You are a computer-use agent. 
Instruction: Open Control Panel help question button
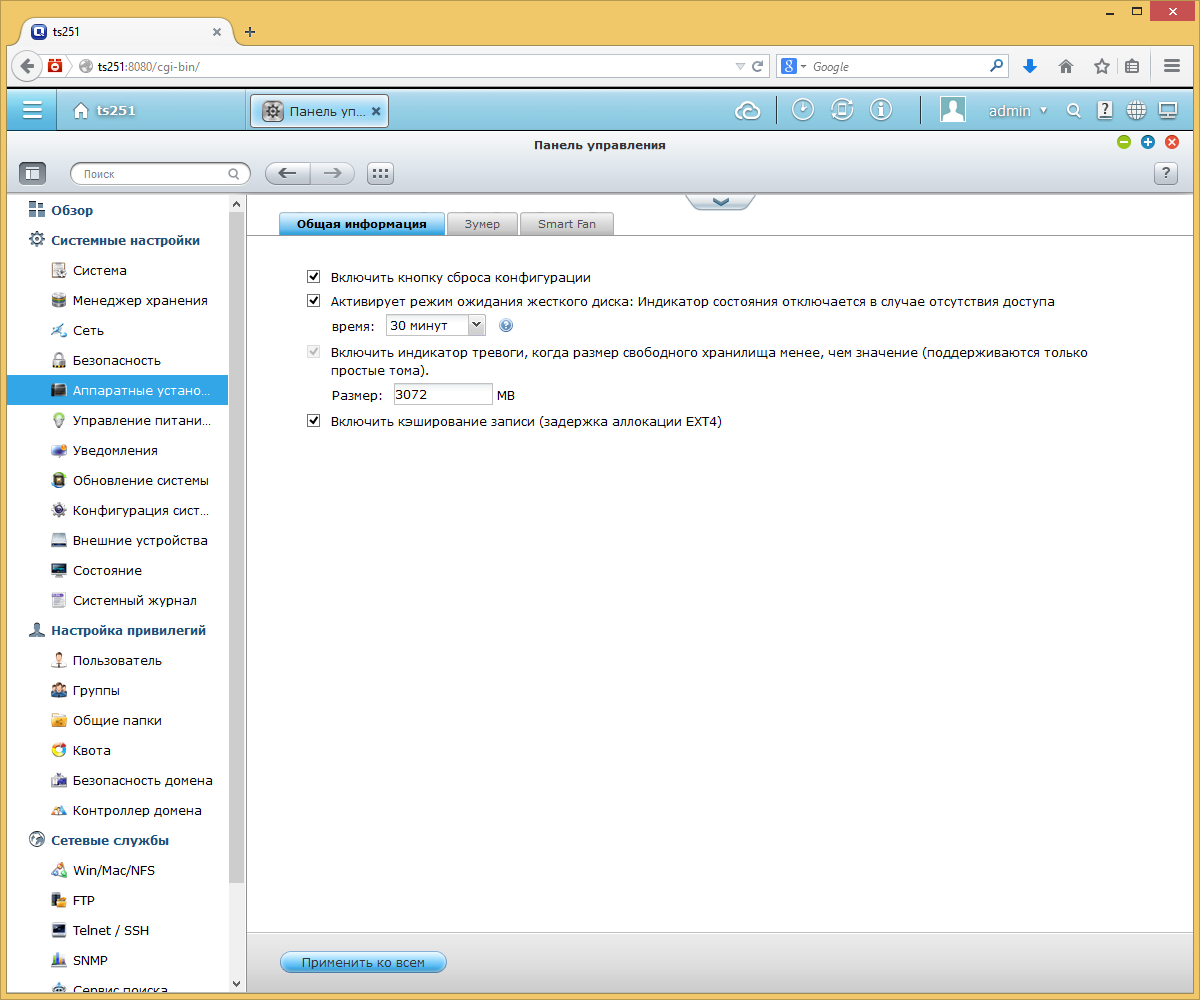1165,173
